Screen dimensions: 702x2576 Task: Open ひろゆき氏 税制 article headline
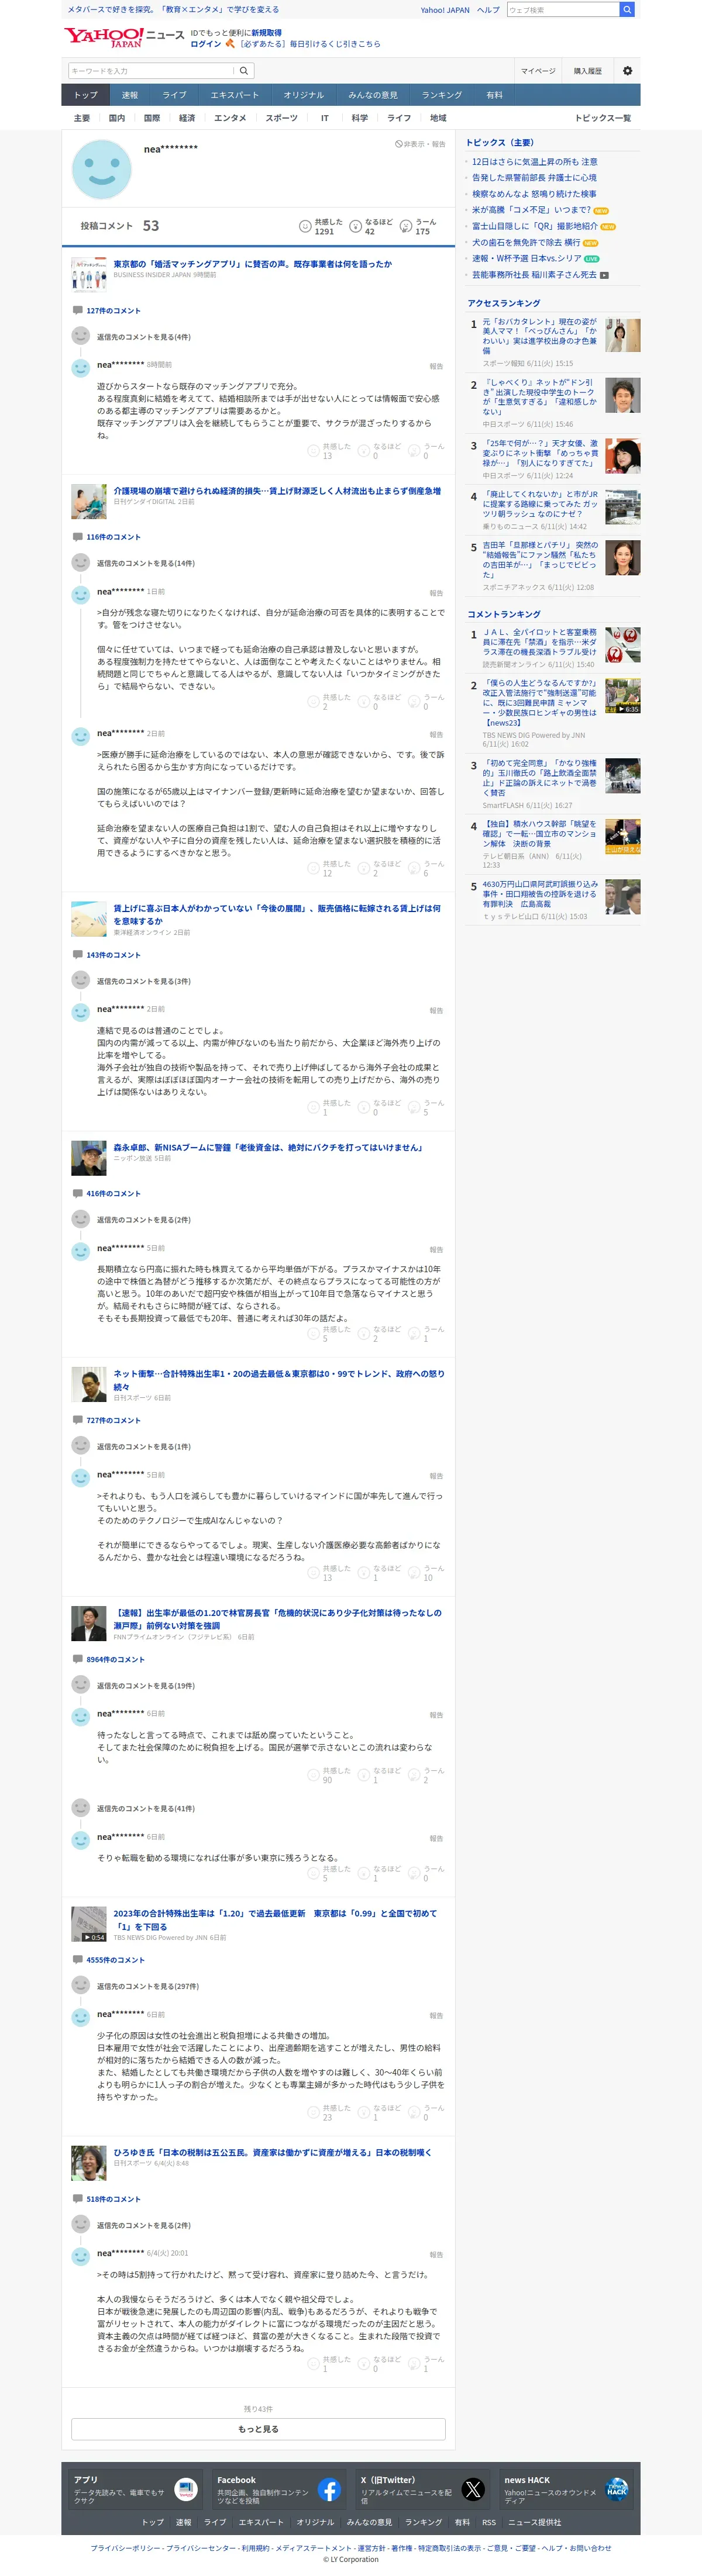[272, 2152]
